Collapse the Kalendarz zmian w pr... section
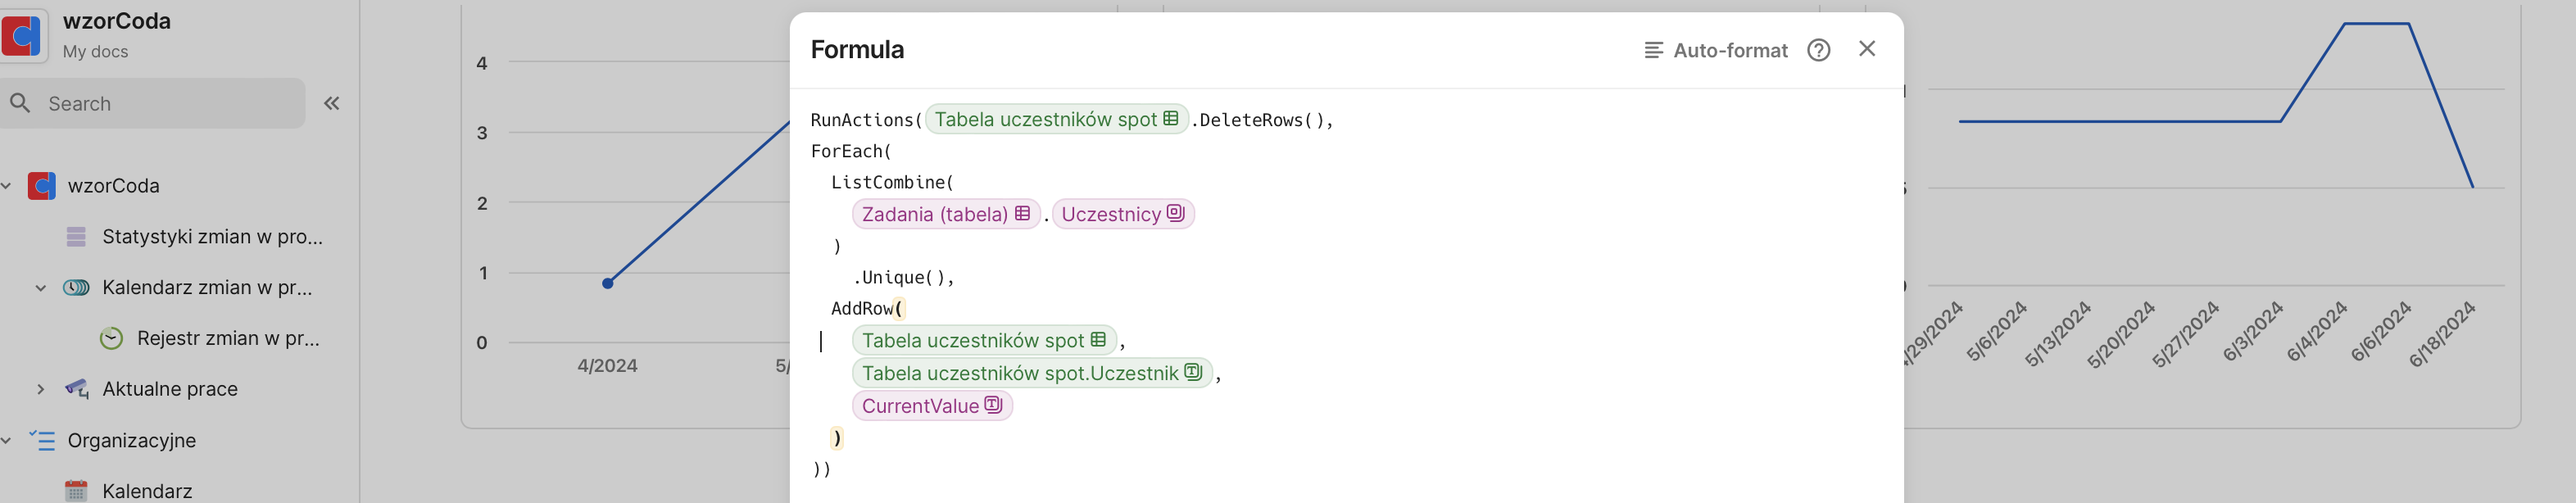This screenshot has height=503, width=2576. pyautogui.click(x=40, y=288)
